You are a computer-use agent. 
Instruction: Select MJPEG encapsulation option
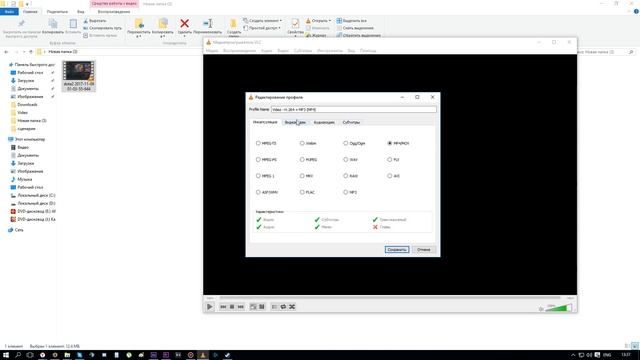coord(309,160)
